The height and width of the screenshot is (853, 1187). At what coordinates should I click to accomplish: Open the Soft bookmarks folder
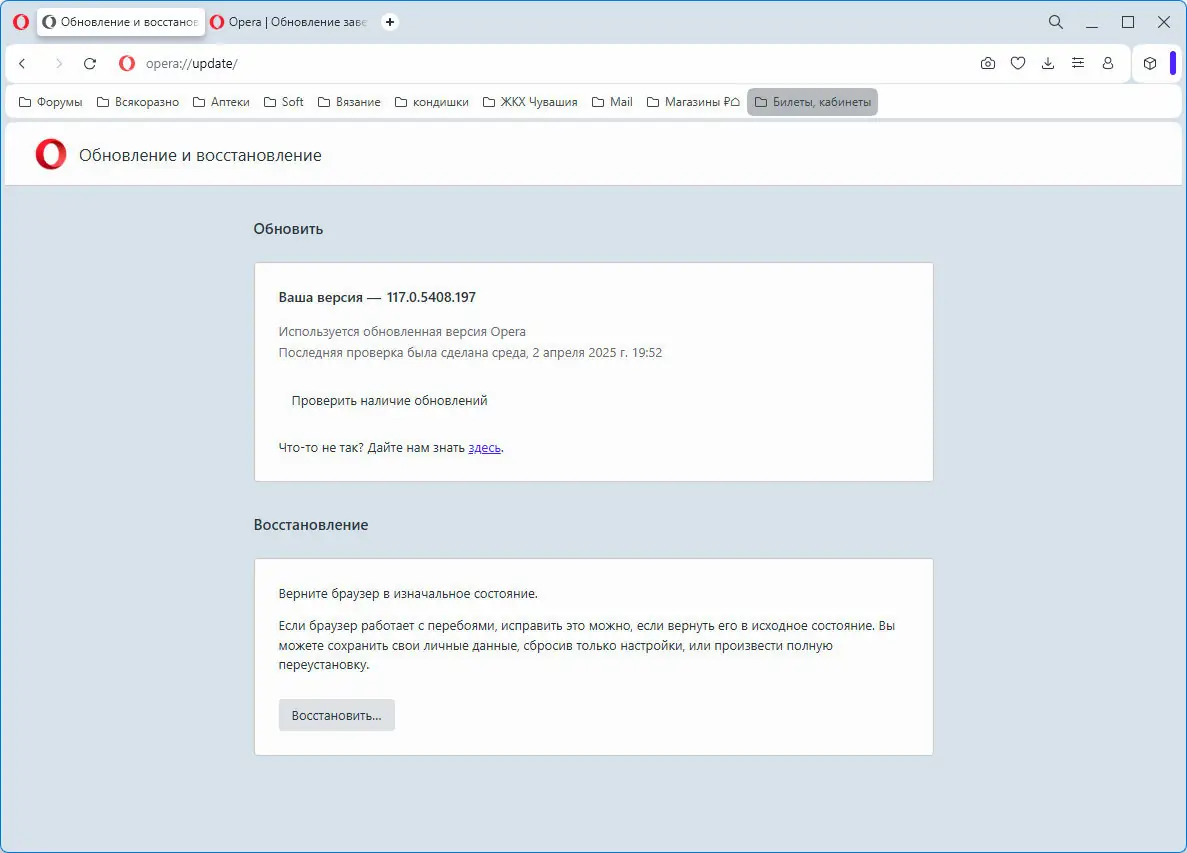pos(284,102)
